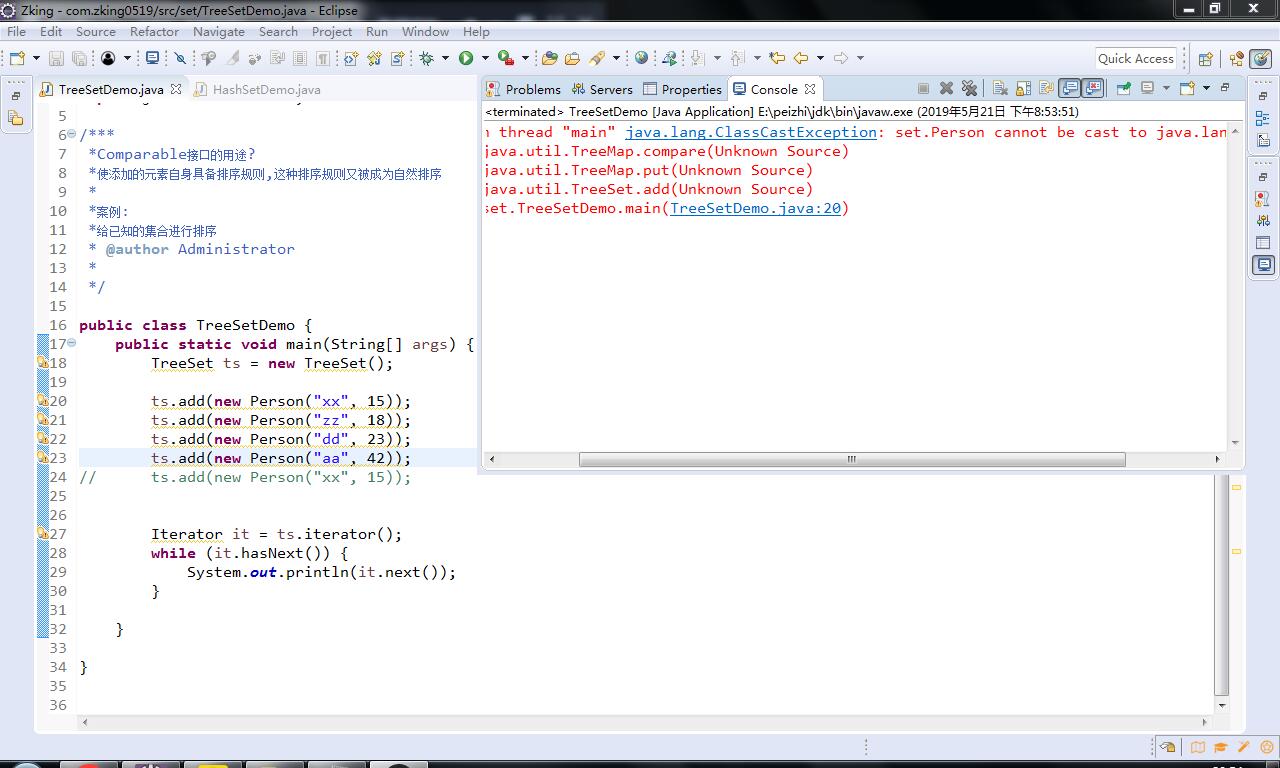
Task: Click the New Java Class icon
Action: pos(372,58)
